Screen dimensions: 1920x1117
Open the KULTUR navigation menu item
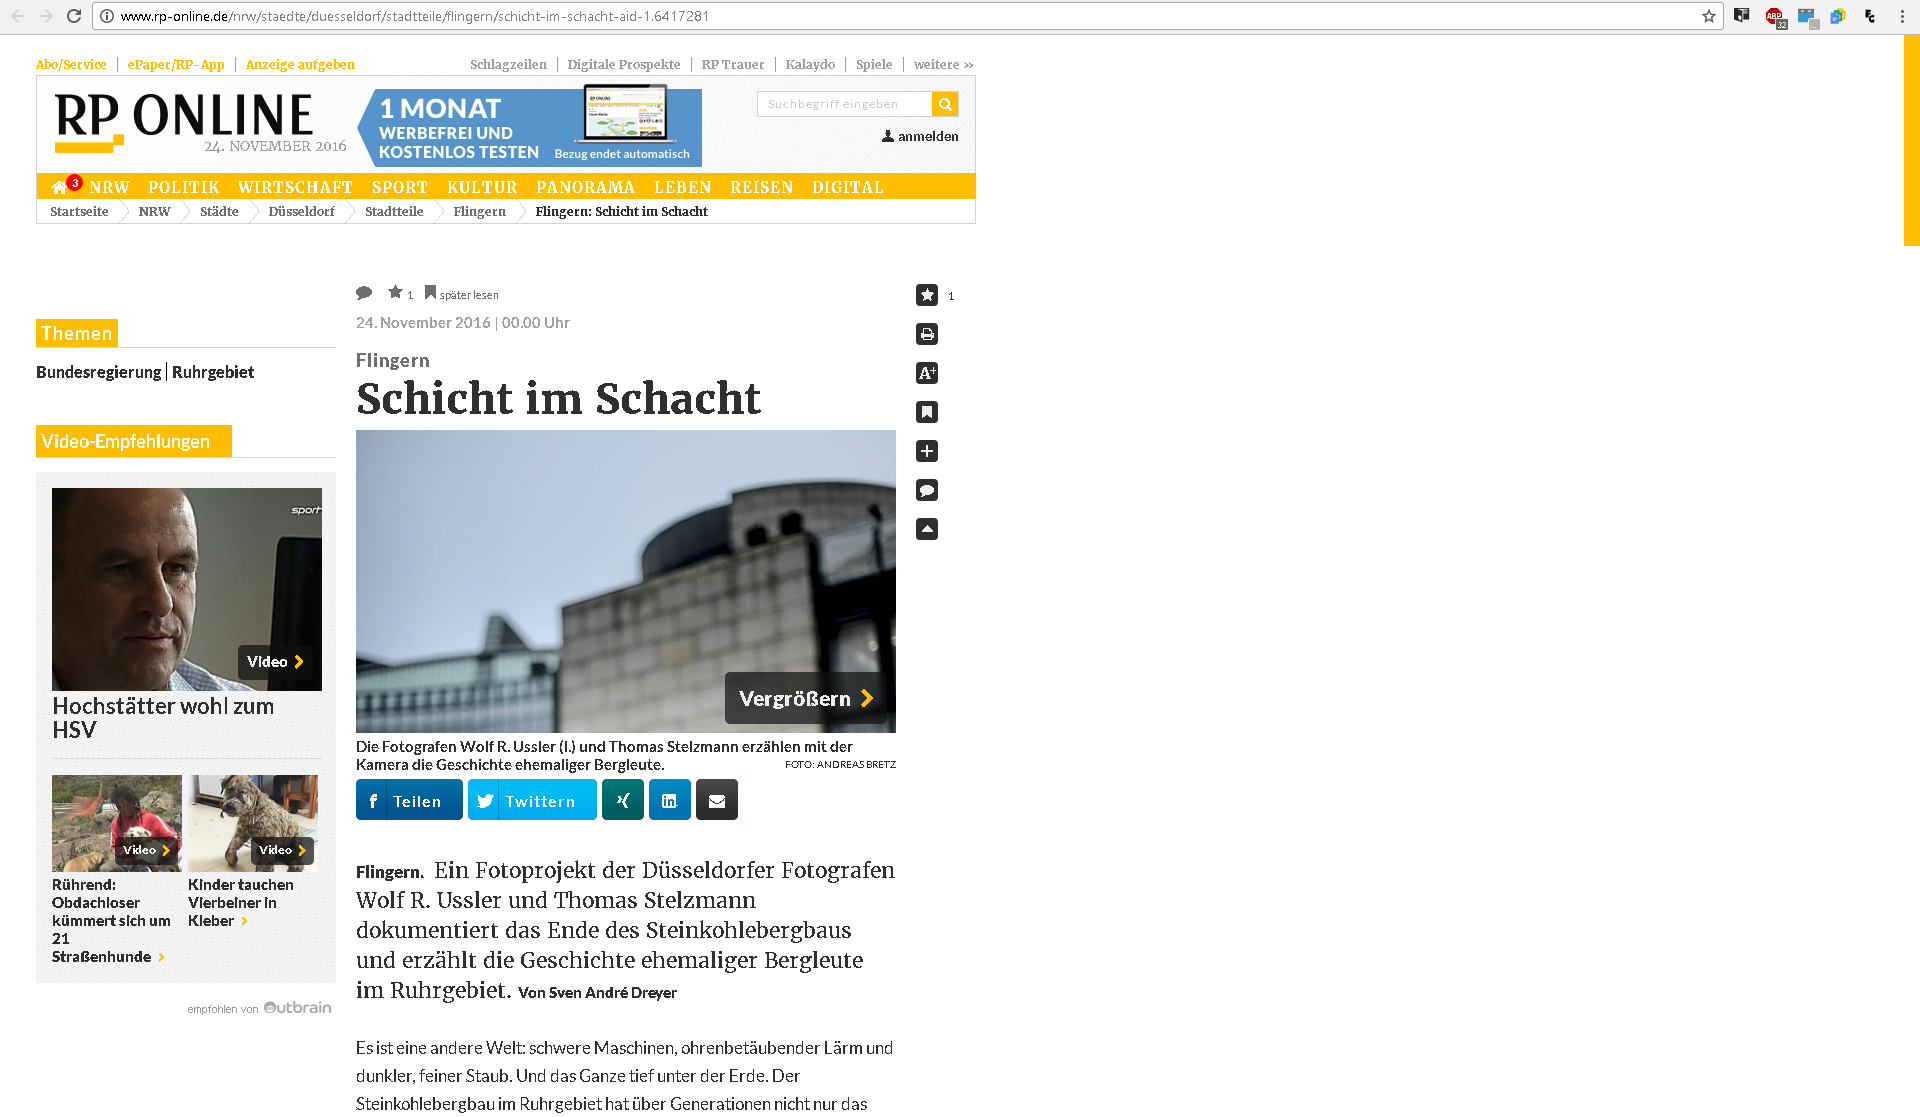pos(482,187)
